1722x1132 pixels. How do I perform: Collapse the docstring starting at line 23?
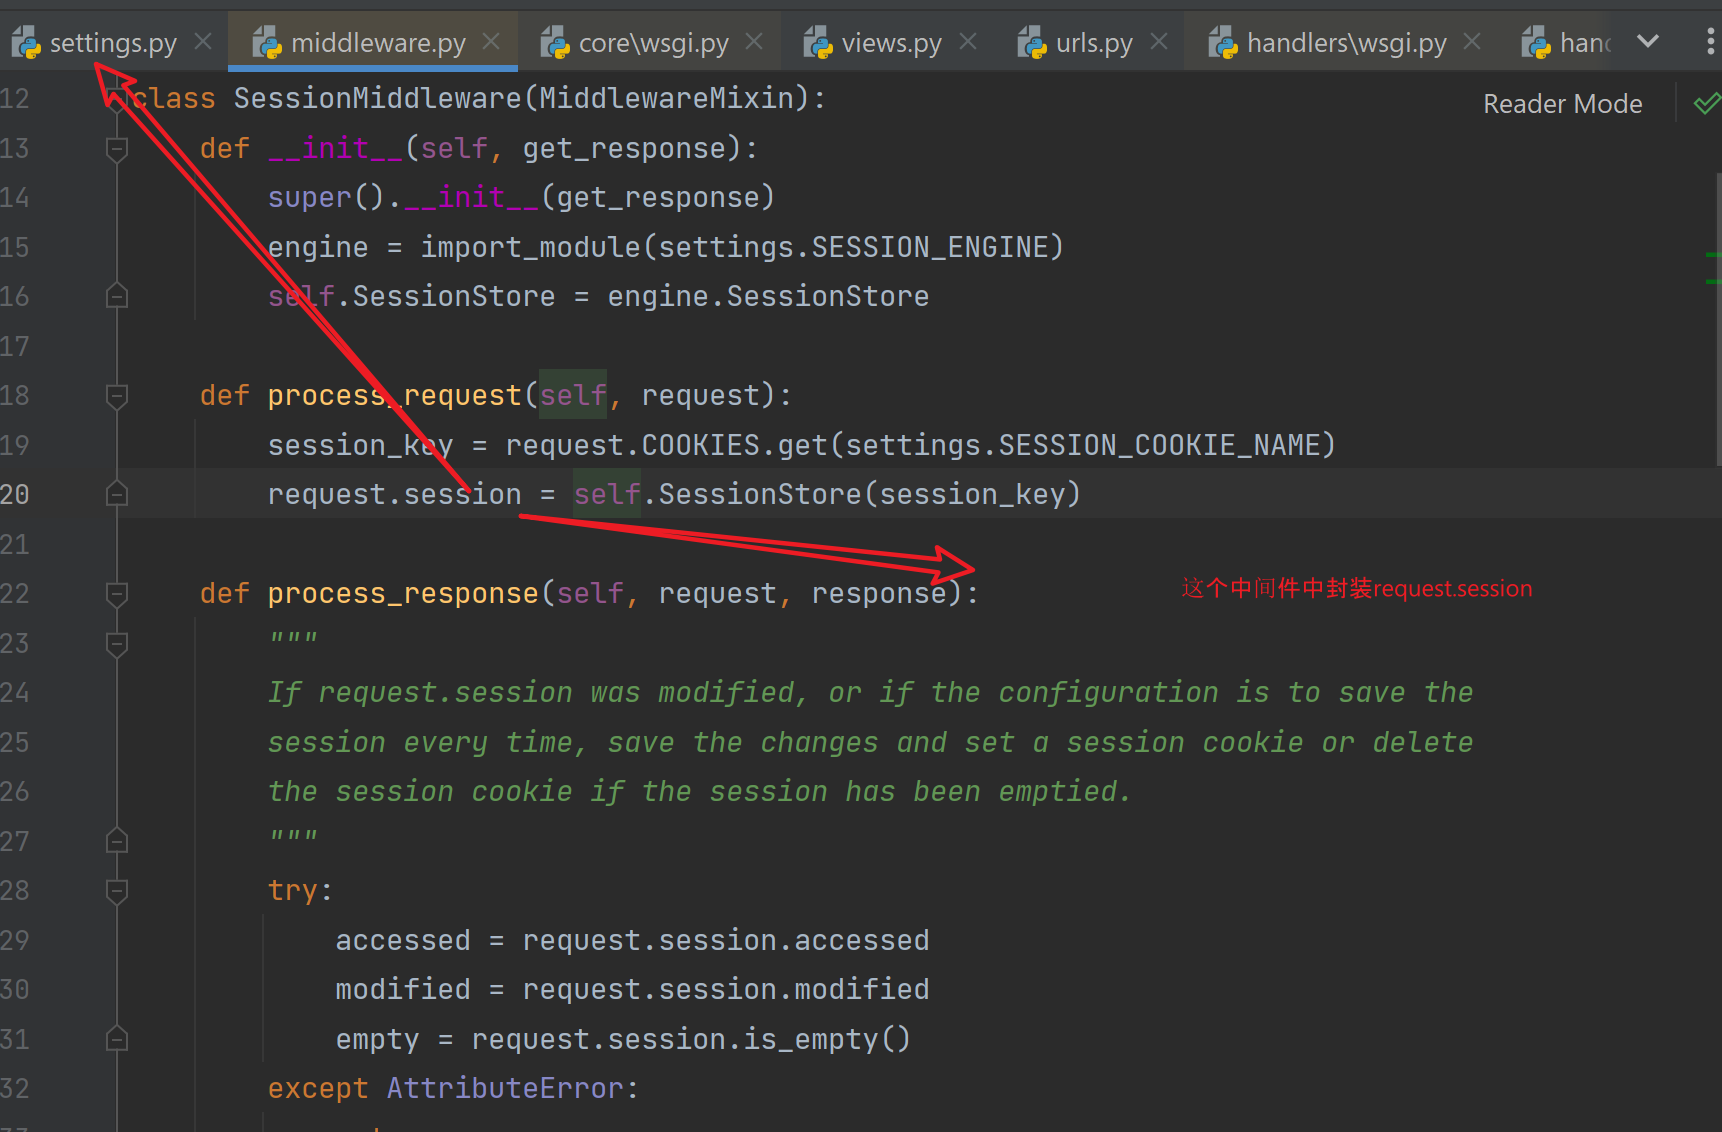tap(117, 643)
